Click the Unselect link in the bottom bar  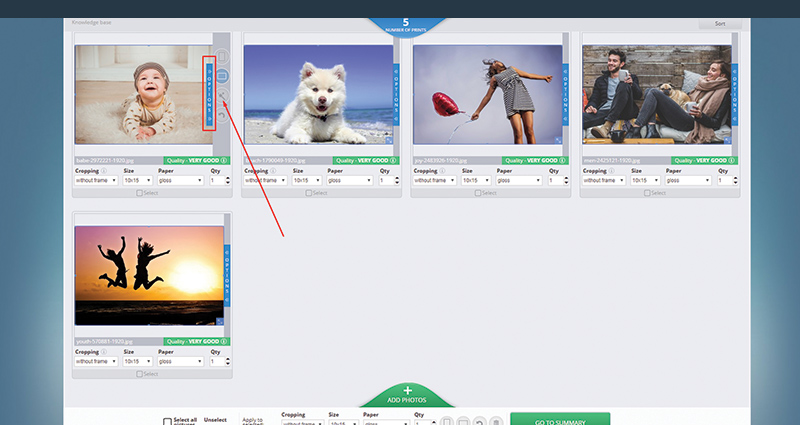click(215, 420)
